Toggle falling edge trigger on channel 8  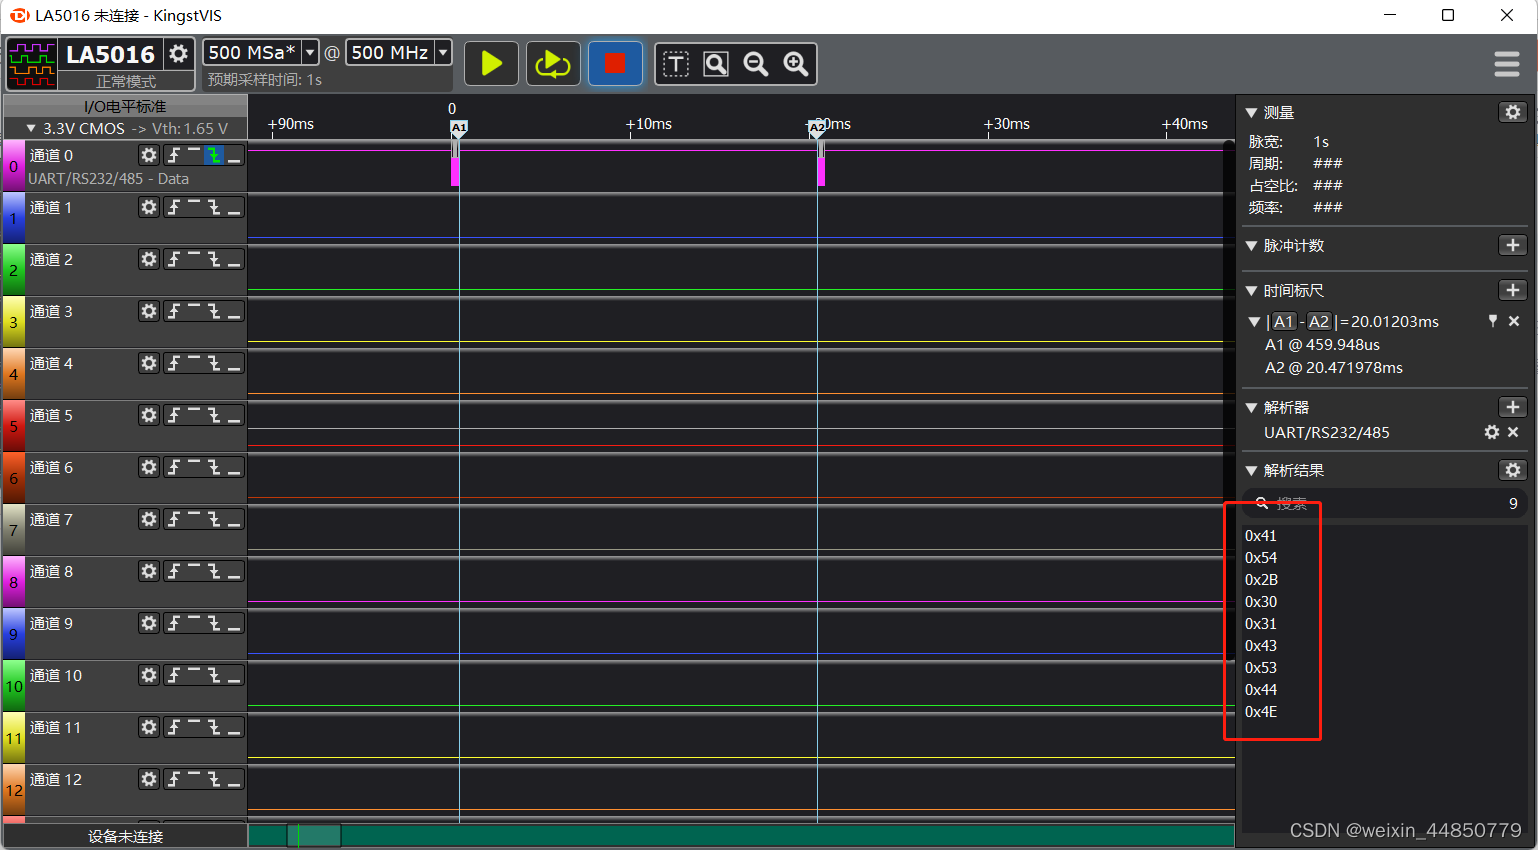(214, 571)
